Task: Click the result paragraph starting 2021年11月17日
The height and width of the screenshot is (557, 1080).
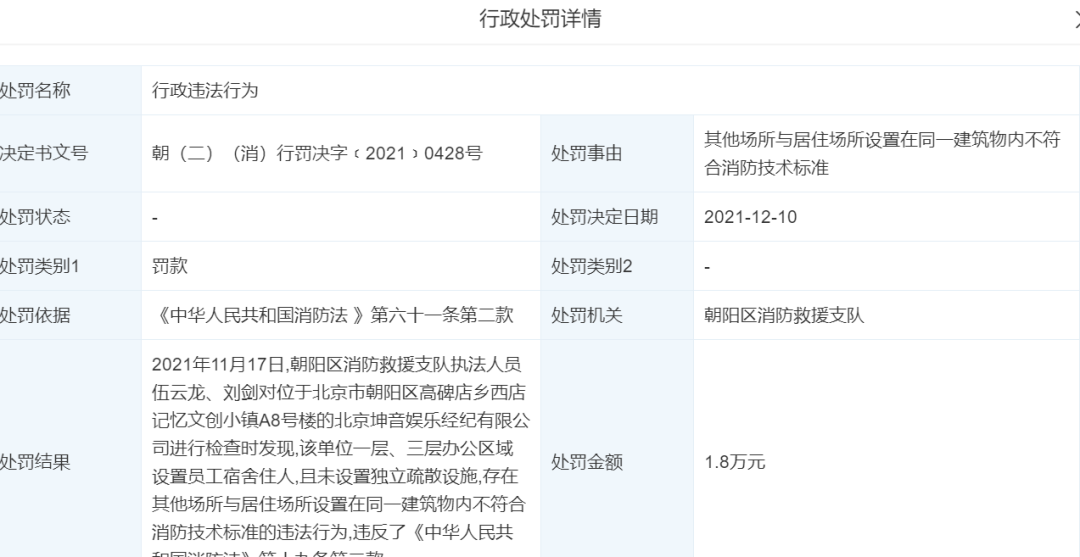Action: pos(341,455)
